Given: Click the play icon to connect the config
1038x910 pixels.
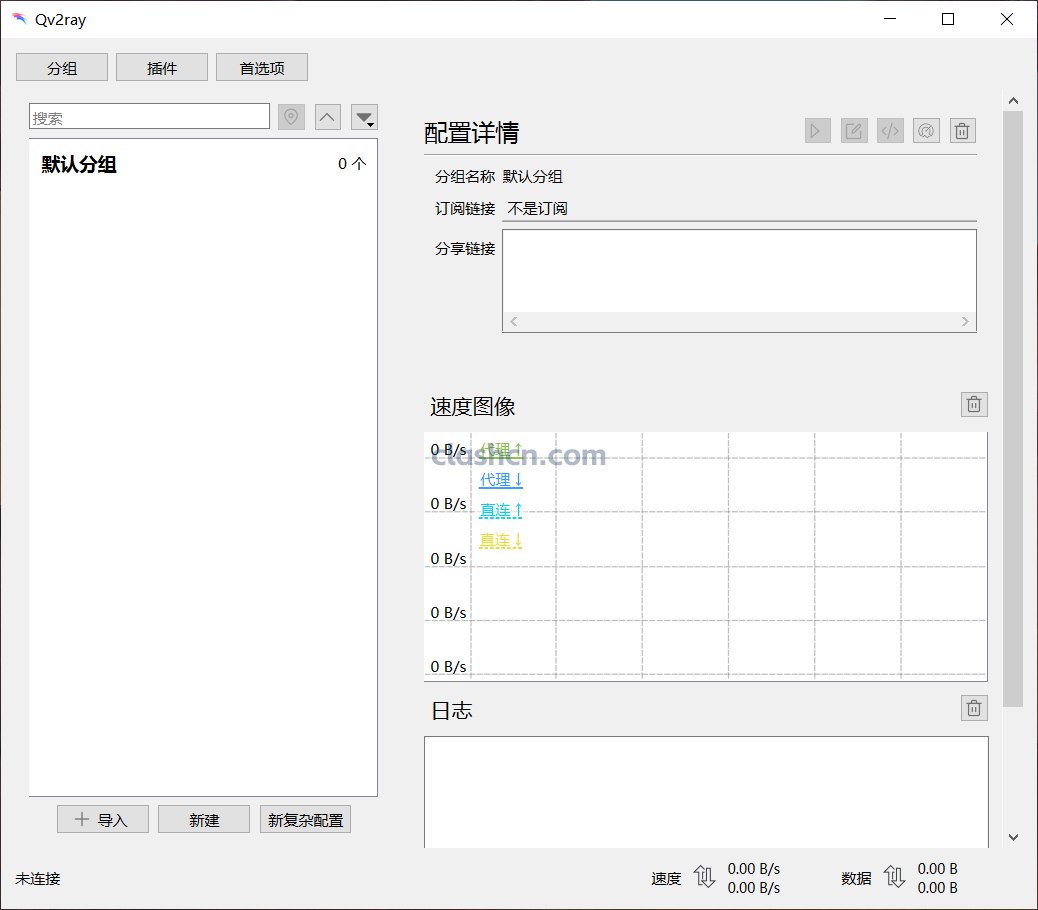Looking at the screenshot, I should (x=818, y=130).
